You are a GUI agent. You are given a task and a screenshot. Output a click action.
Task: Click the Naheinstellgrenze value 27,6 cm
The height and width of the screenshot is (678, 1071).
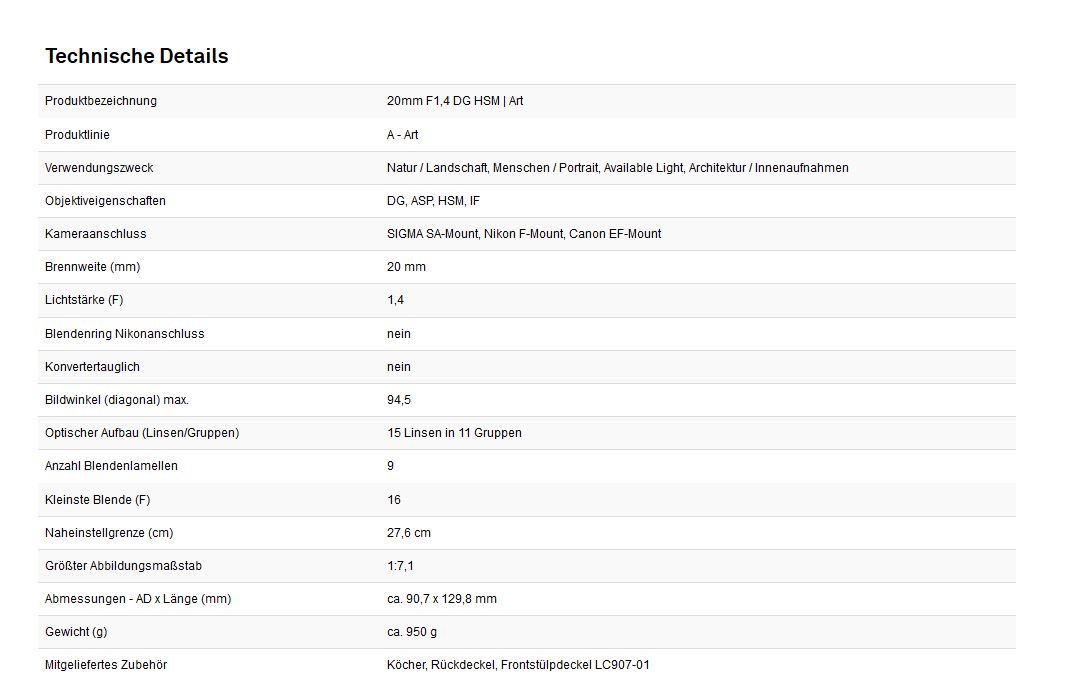(409, 533)
